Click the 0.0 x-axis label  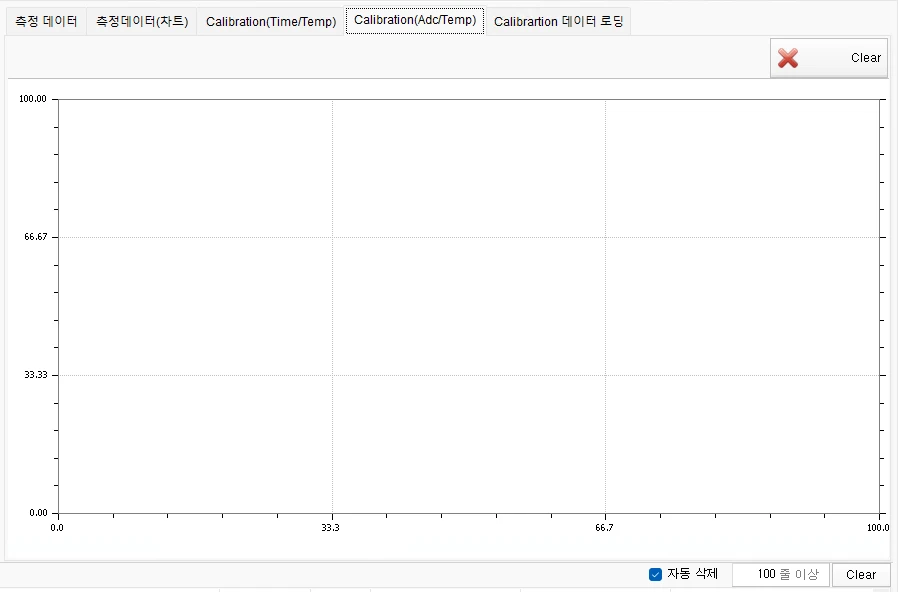tap(57, 527)
